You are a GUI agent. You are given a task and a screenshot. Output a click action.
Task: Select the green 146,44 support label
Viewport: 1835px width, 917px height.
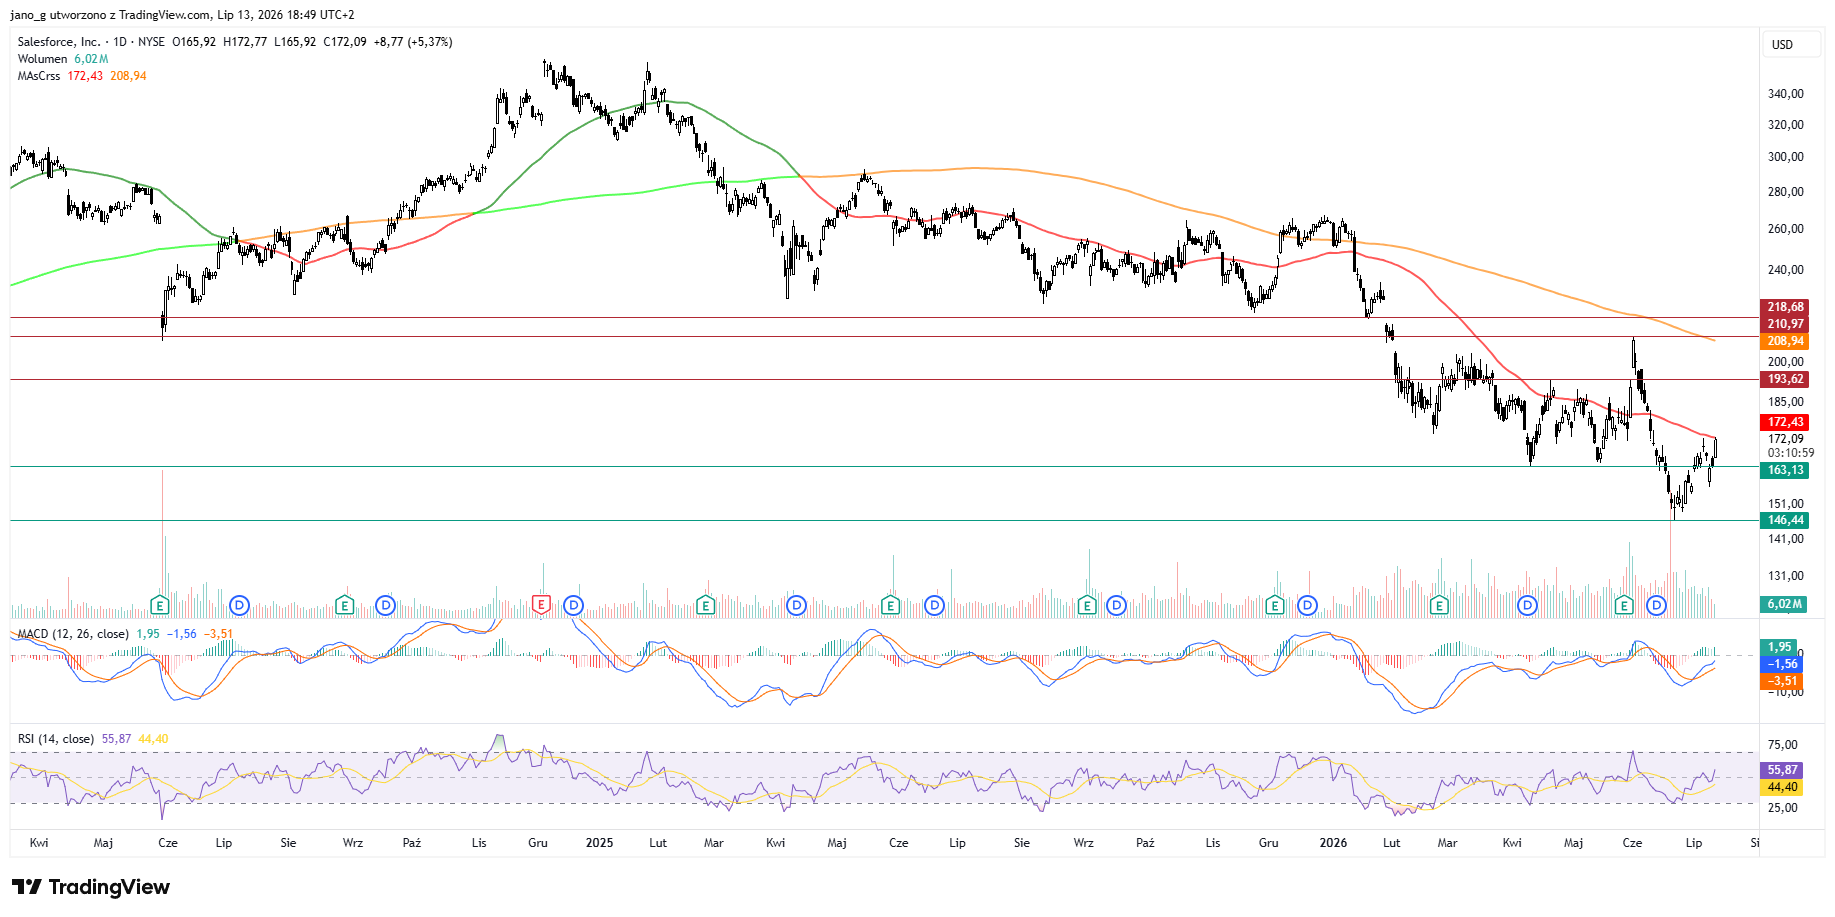click(x=1785, y=520)
